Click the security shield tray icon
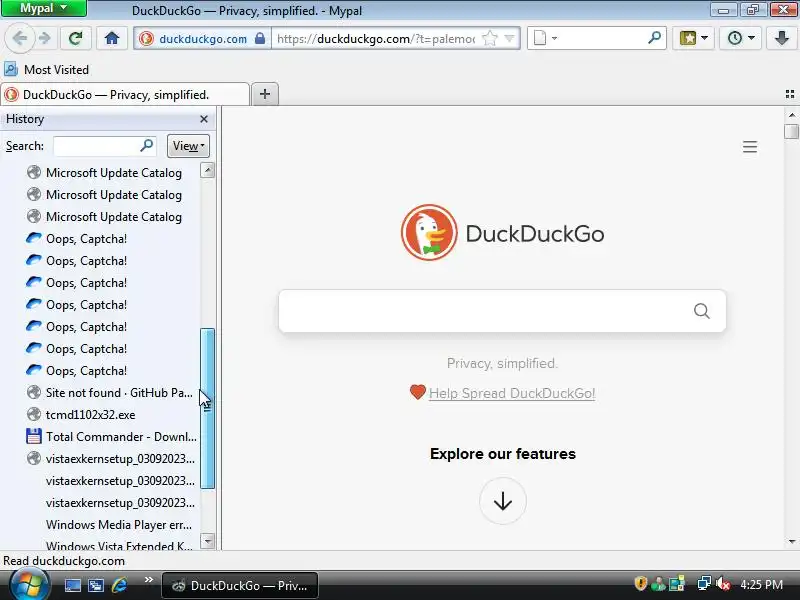The image size is (800, 600). (x=640, y=584)
